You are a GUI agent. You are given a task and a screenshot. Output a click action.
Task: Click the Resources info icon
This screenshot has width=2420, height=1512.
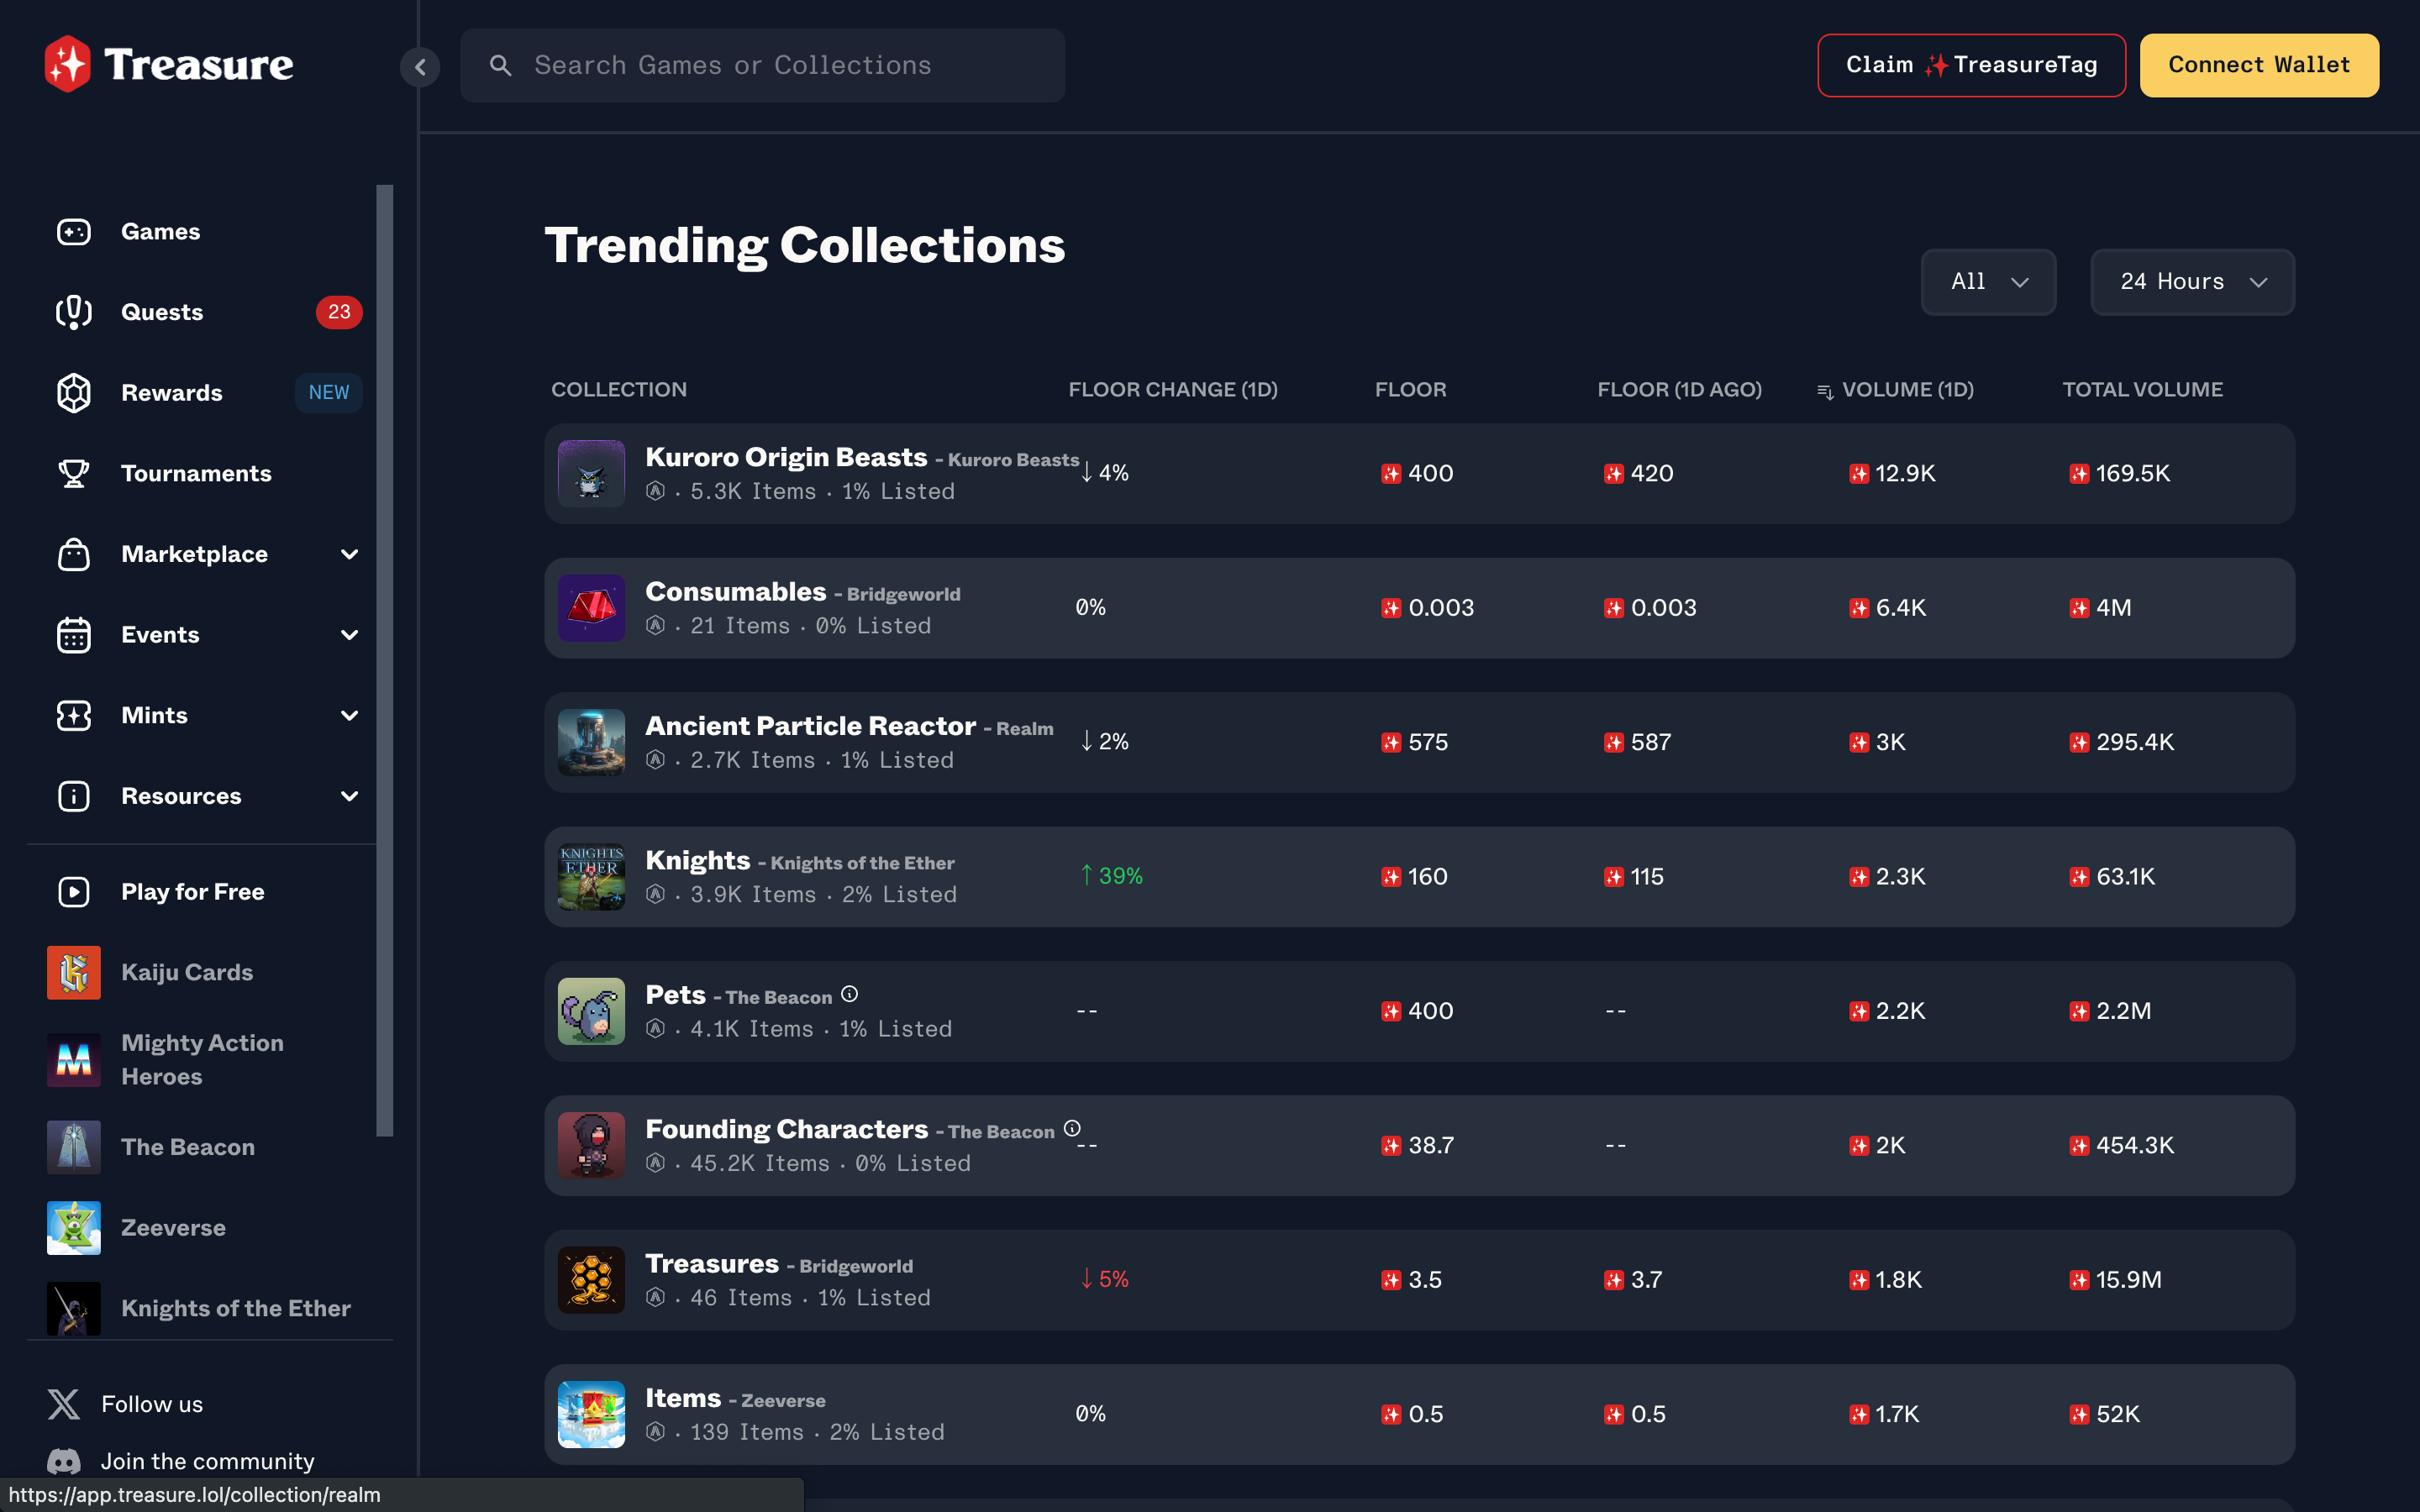click(74, 796)
